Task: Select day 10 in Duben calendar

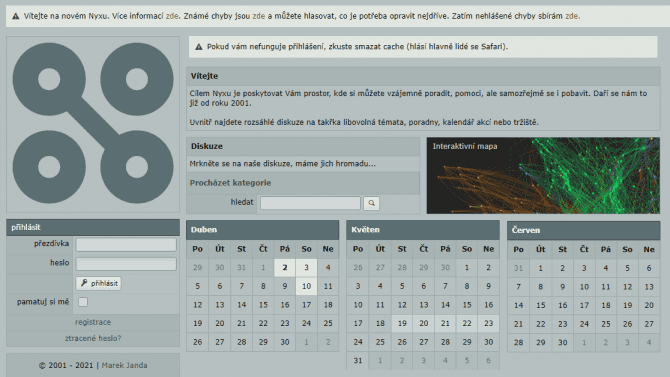Action: click(306, 286)
